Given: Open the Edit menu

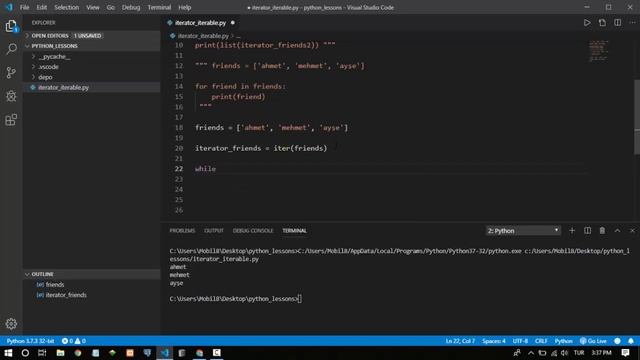Looking at the screenshot, I should click(x=42, y=7).
